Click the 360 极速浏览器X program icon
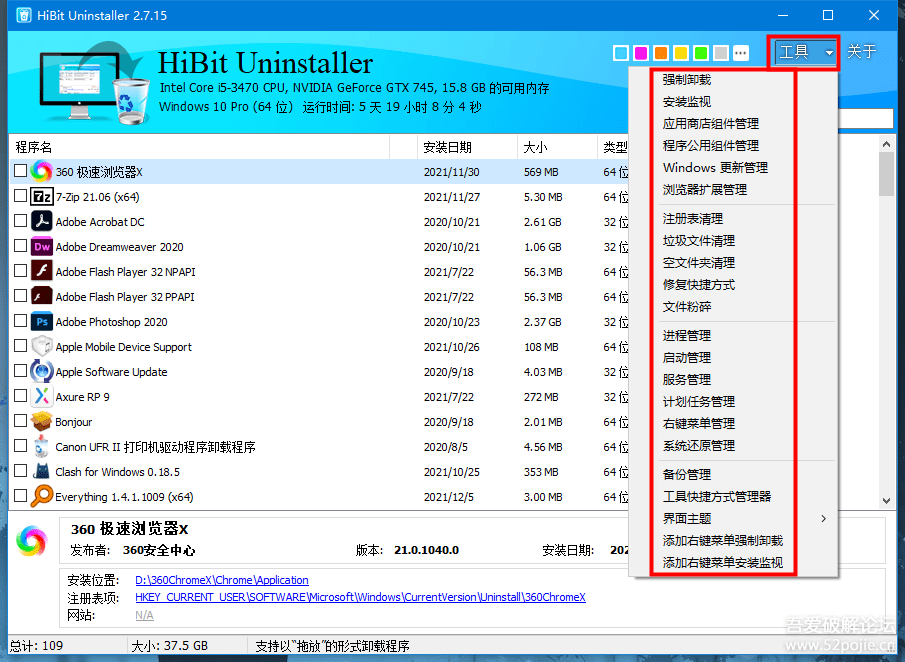The image size is (905, 662). coord(42,171)
